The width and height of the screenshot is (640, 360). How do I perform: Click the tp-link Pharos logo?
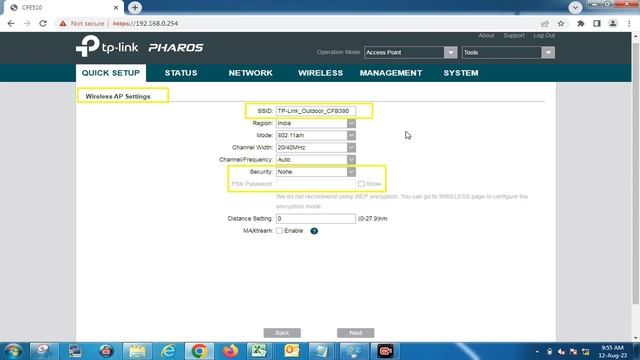(140, 47)
